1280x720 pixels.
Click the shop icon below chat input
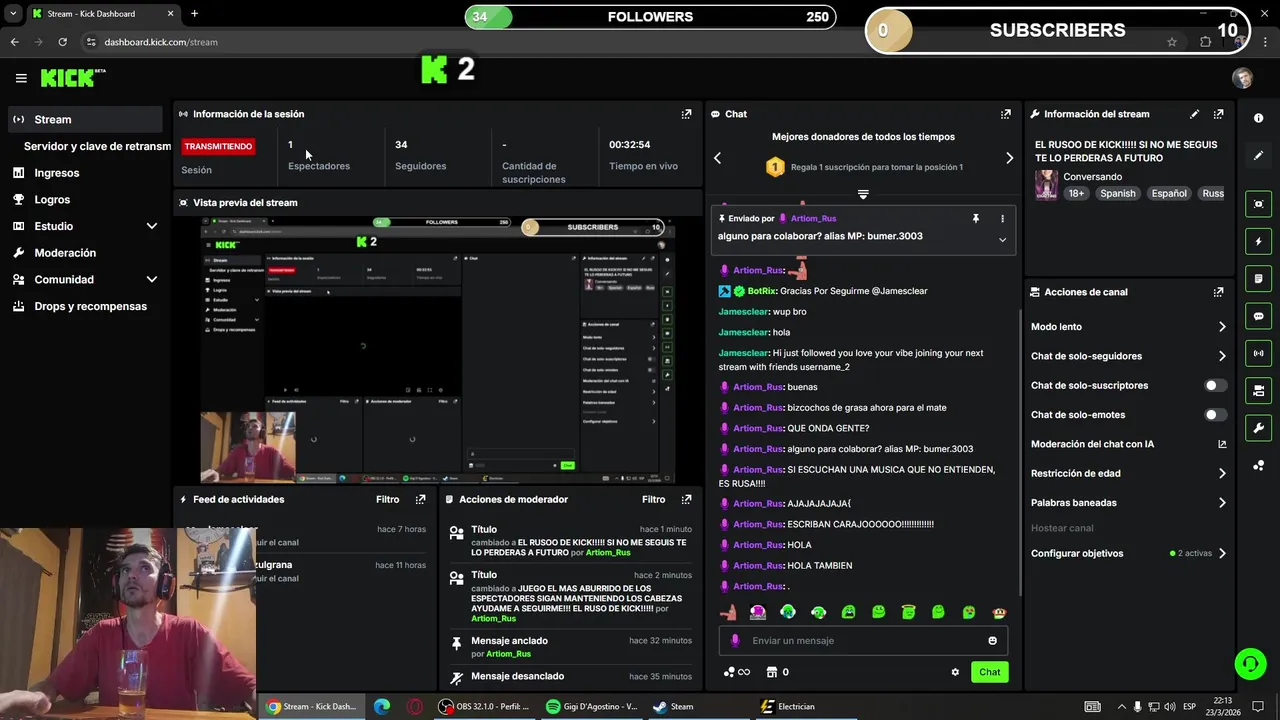click(x=777, y=672)
